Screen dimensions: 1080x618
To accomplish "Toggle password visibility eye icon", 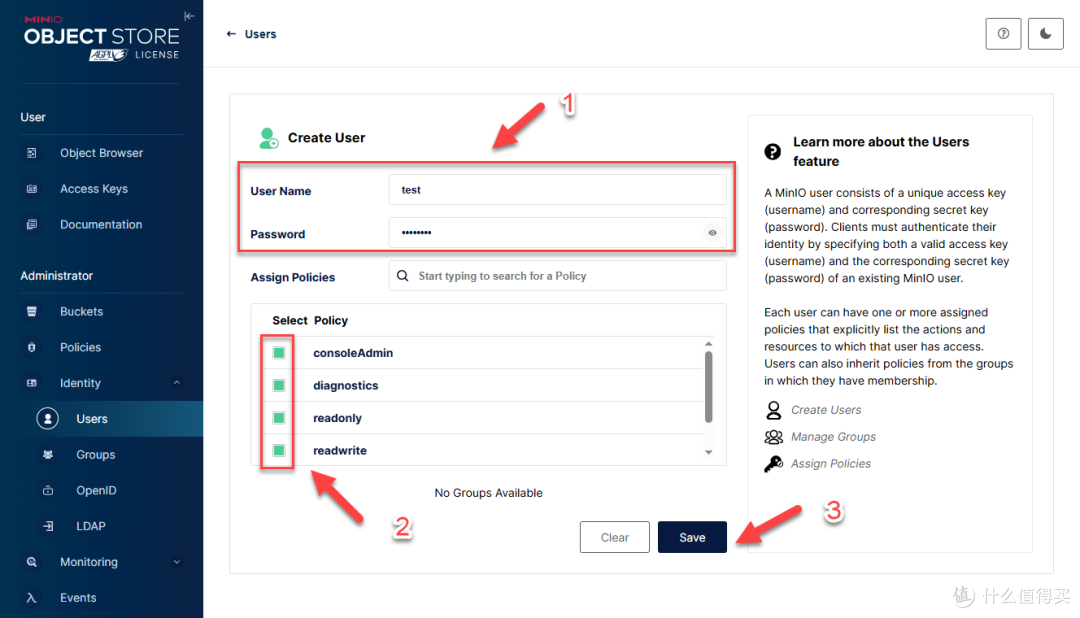I will [x=712, y=233].
